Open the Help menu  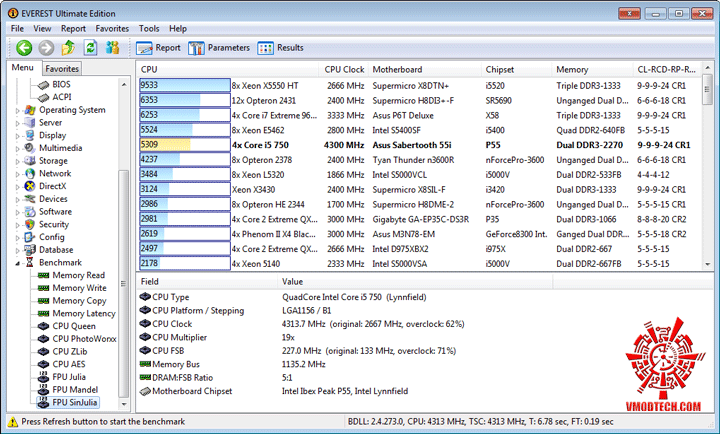178,28
